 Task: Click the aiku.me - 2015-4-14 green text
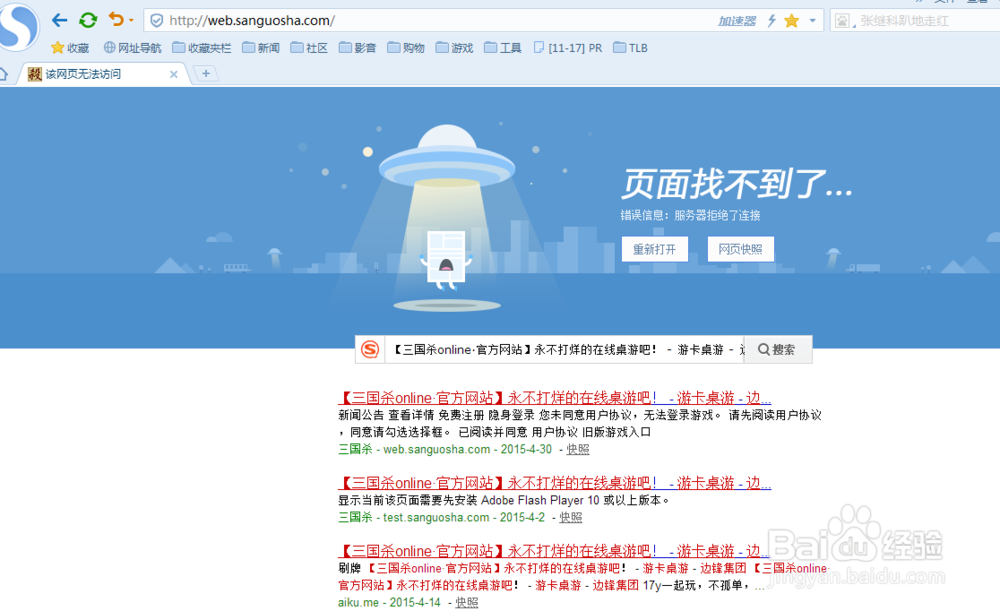click(x=389, y=602)
